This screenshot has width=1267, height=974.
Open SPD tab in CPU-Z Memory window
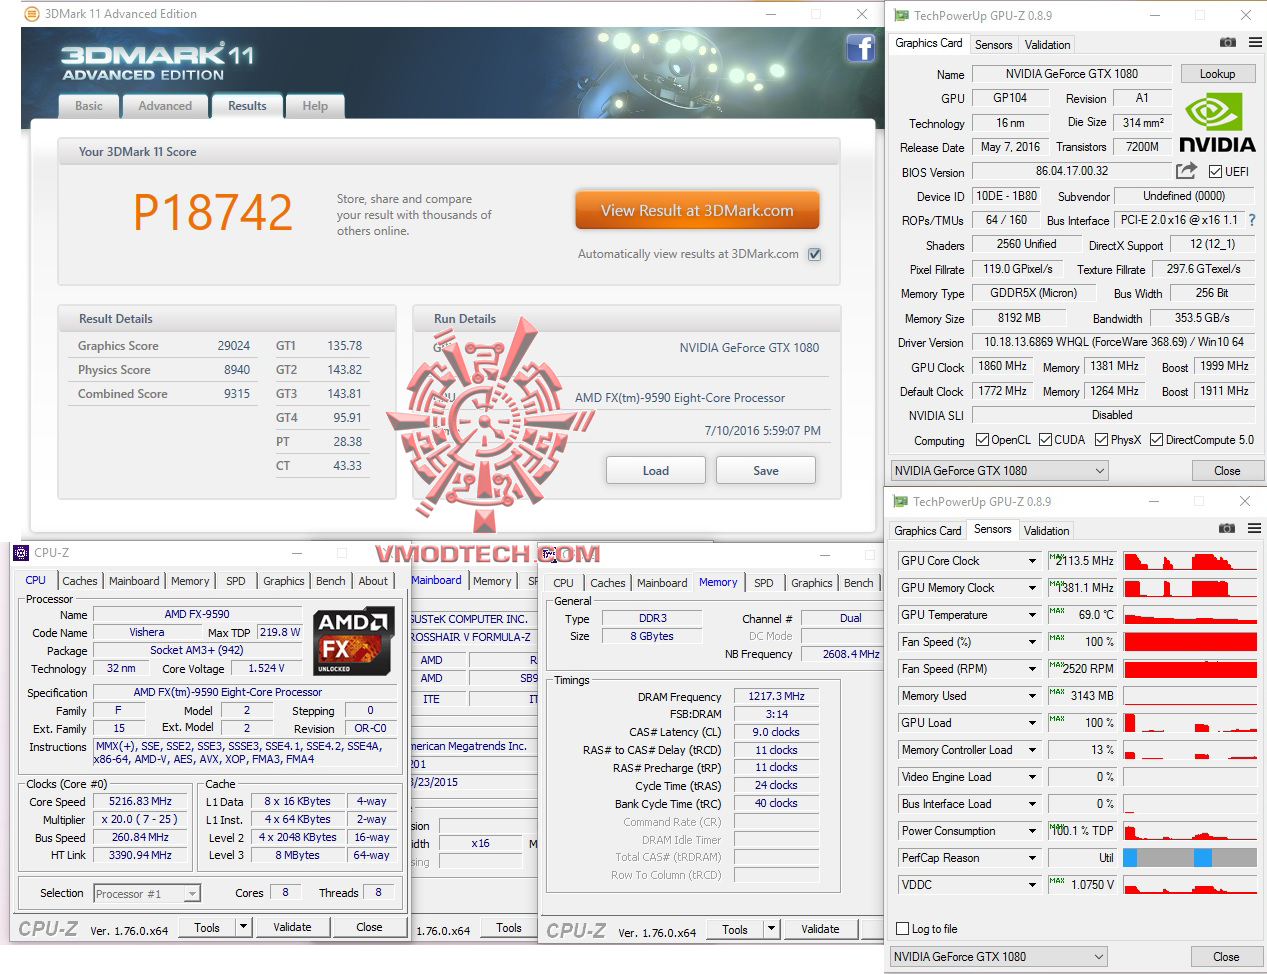[764, 583]
